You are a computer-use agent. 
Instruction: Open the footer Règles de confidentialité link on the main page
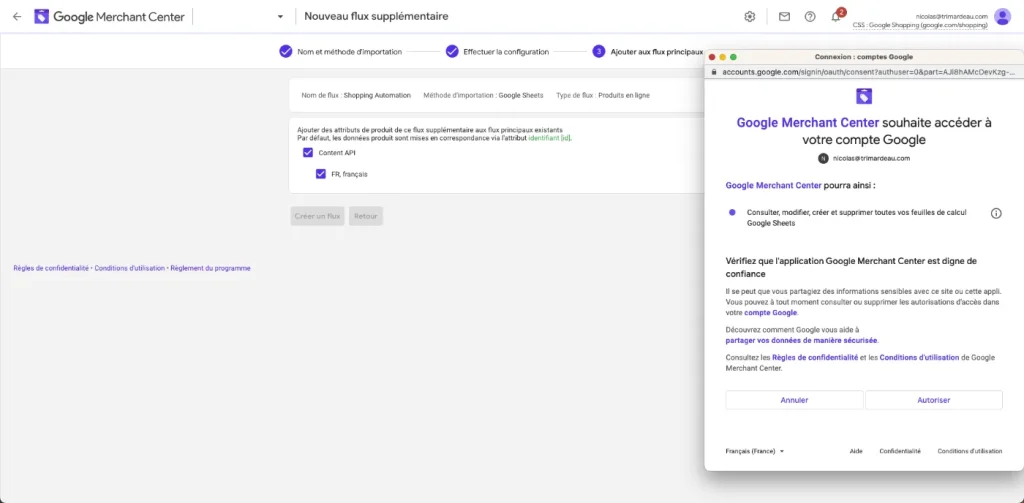[51, 268]
